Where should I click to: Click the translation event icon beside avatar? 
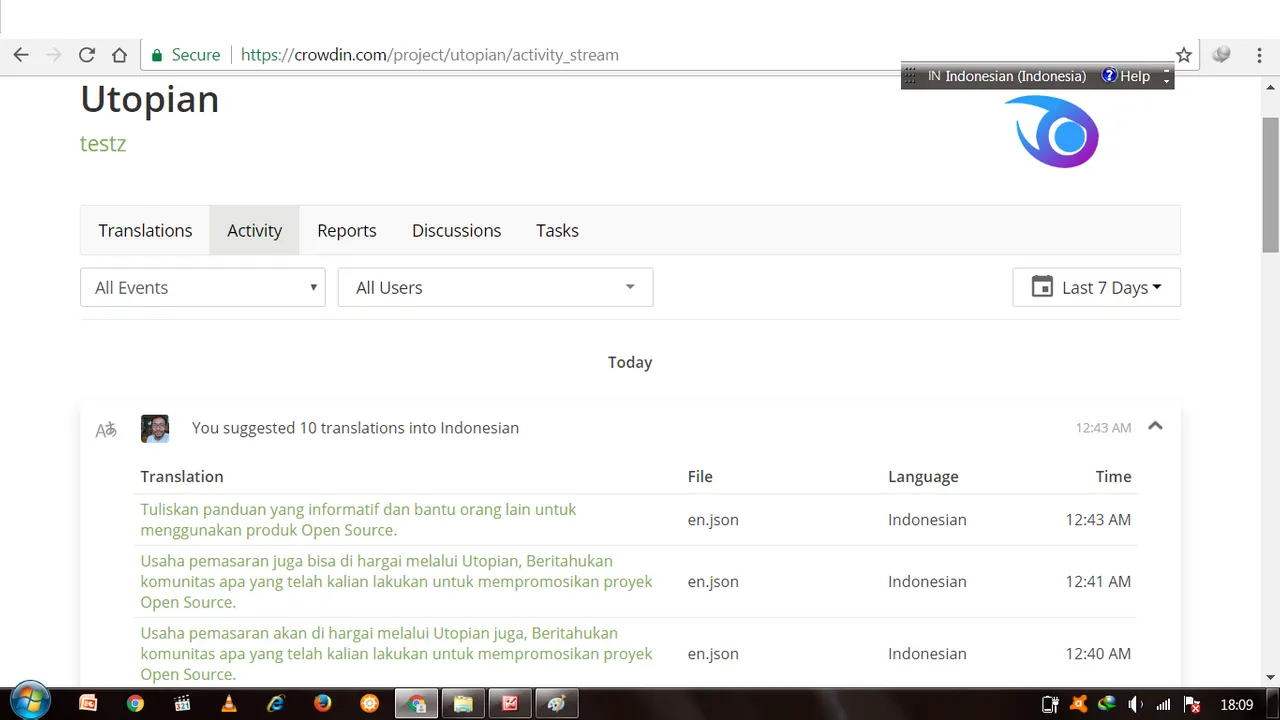tap(106, 429)
